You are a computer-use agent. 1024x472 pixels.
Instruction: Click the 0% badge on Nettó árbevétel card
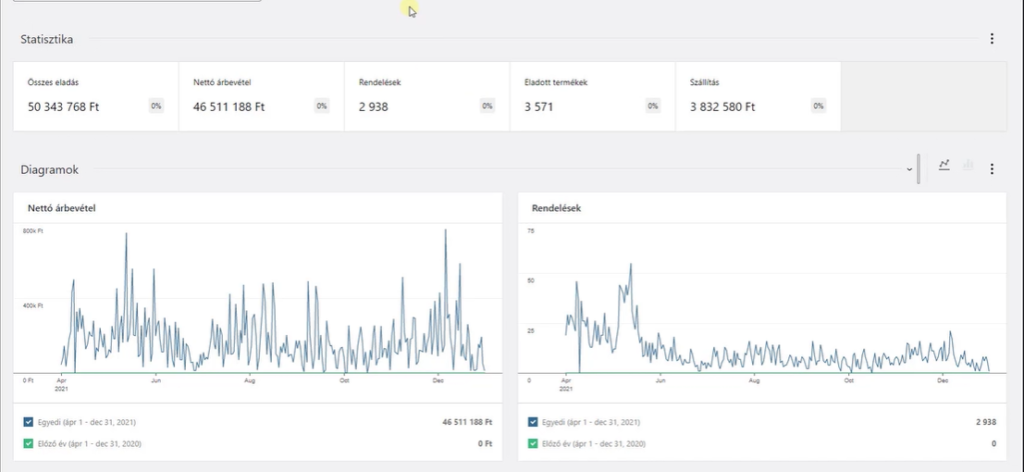point(322,106)
